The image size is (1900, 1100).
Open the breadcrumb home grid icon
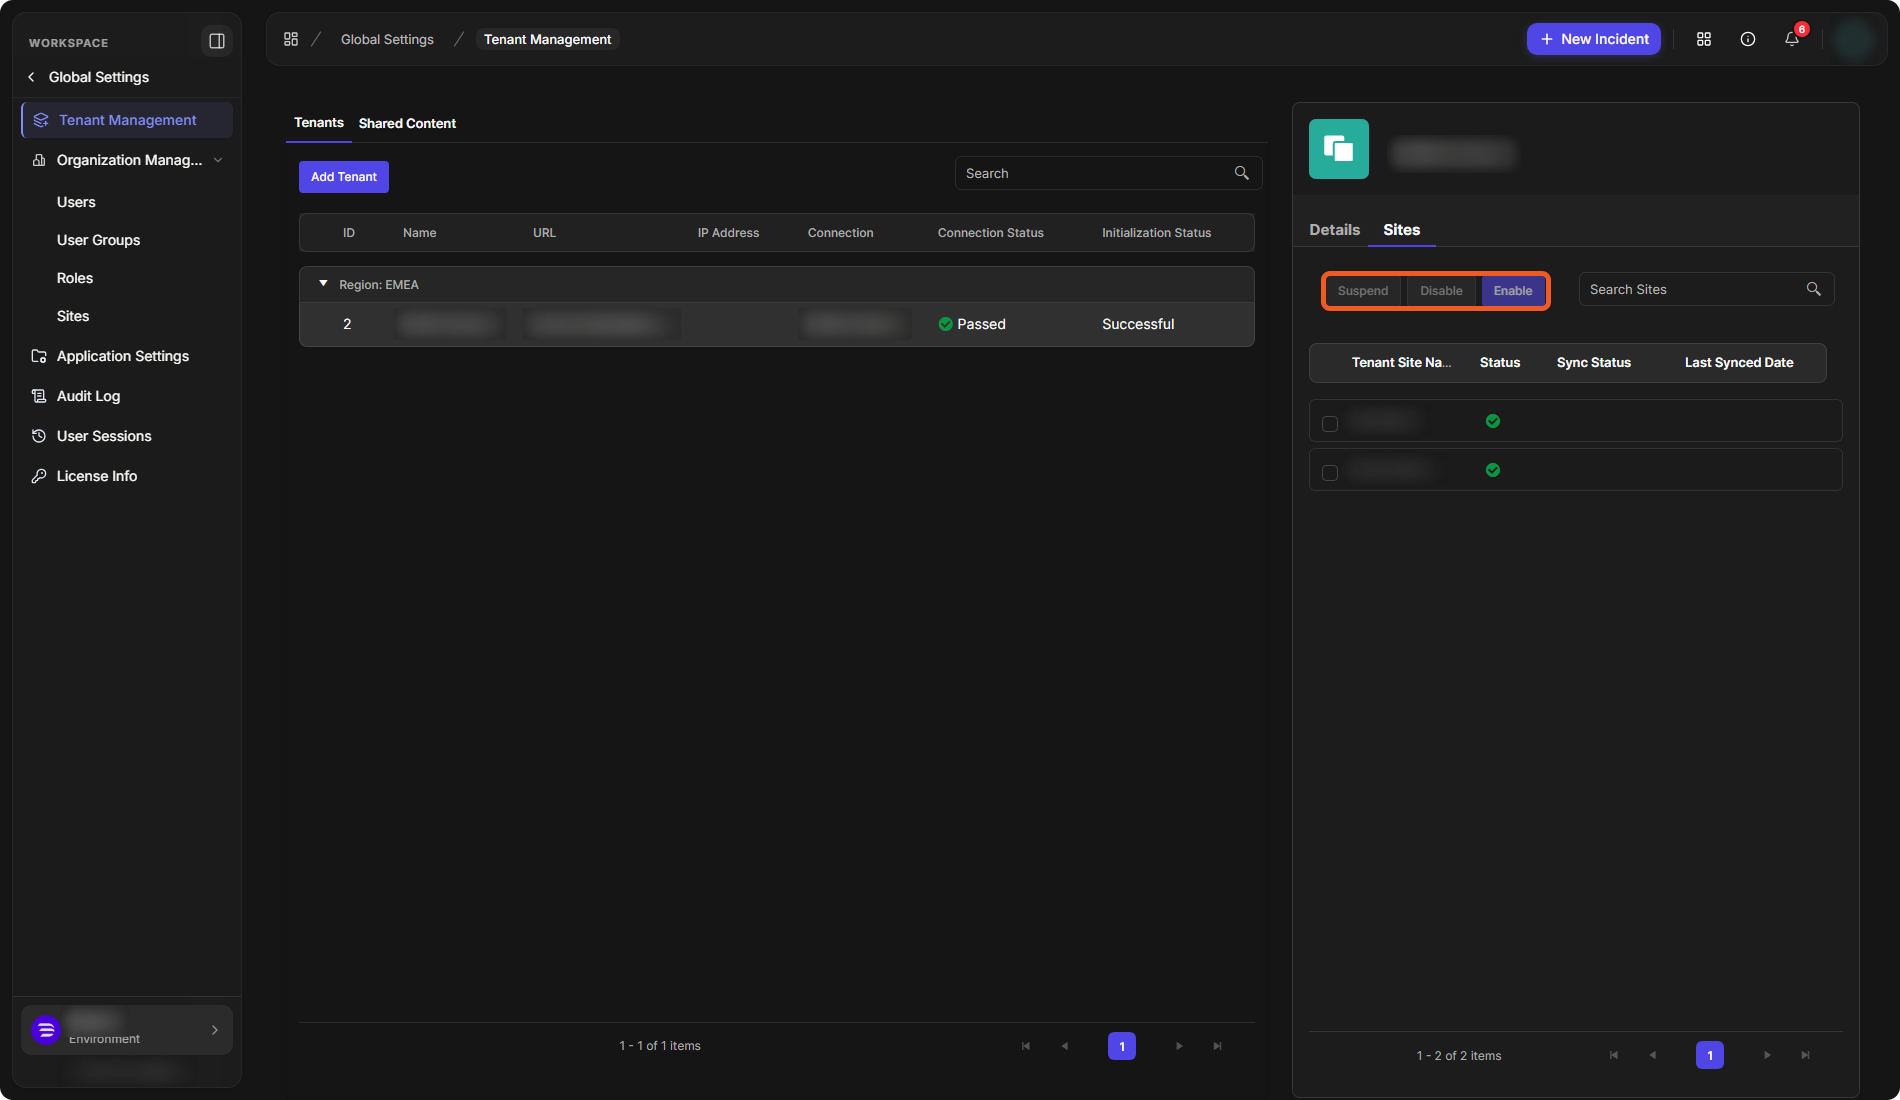(291, 39)
